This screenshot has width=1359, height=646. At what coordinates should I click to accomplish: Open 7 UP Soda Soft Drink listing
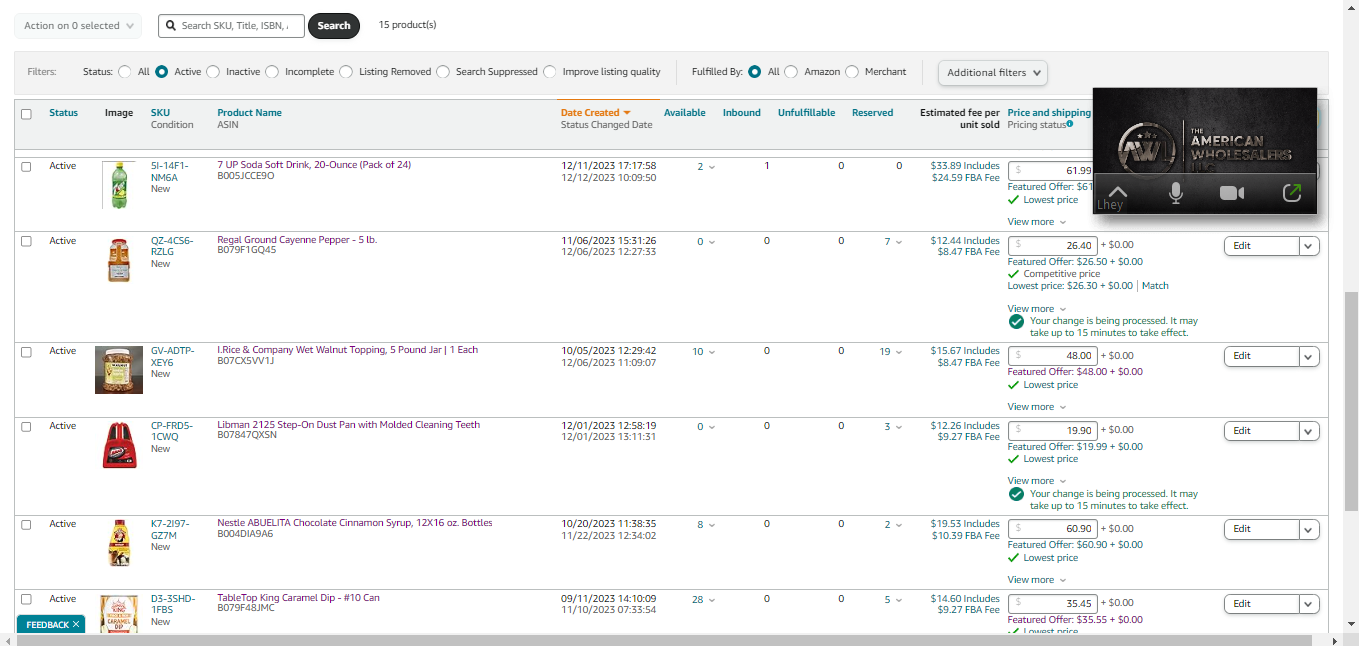click(314, 165)
